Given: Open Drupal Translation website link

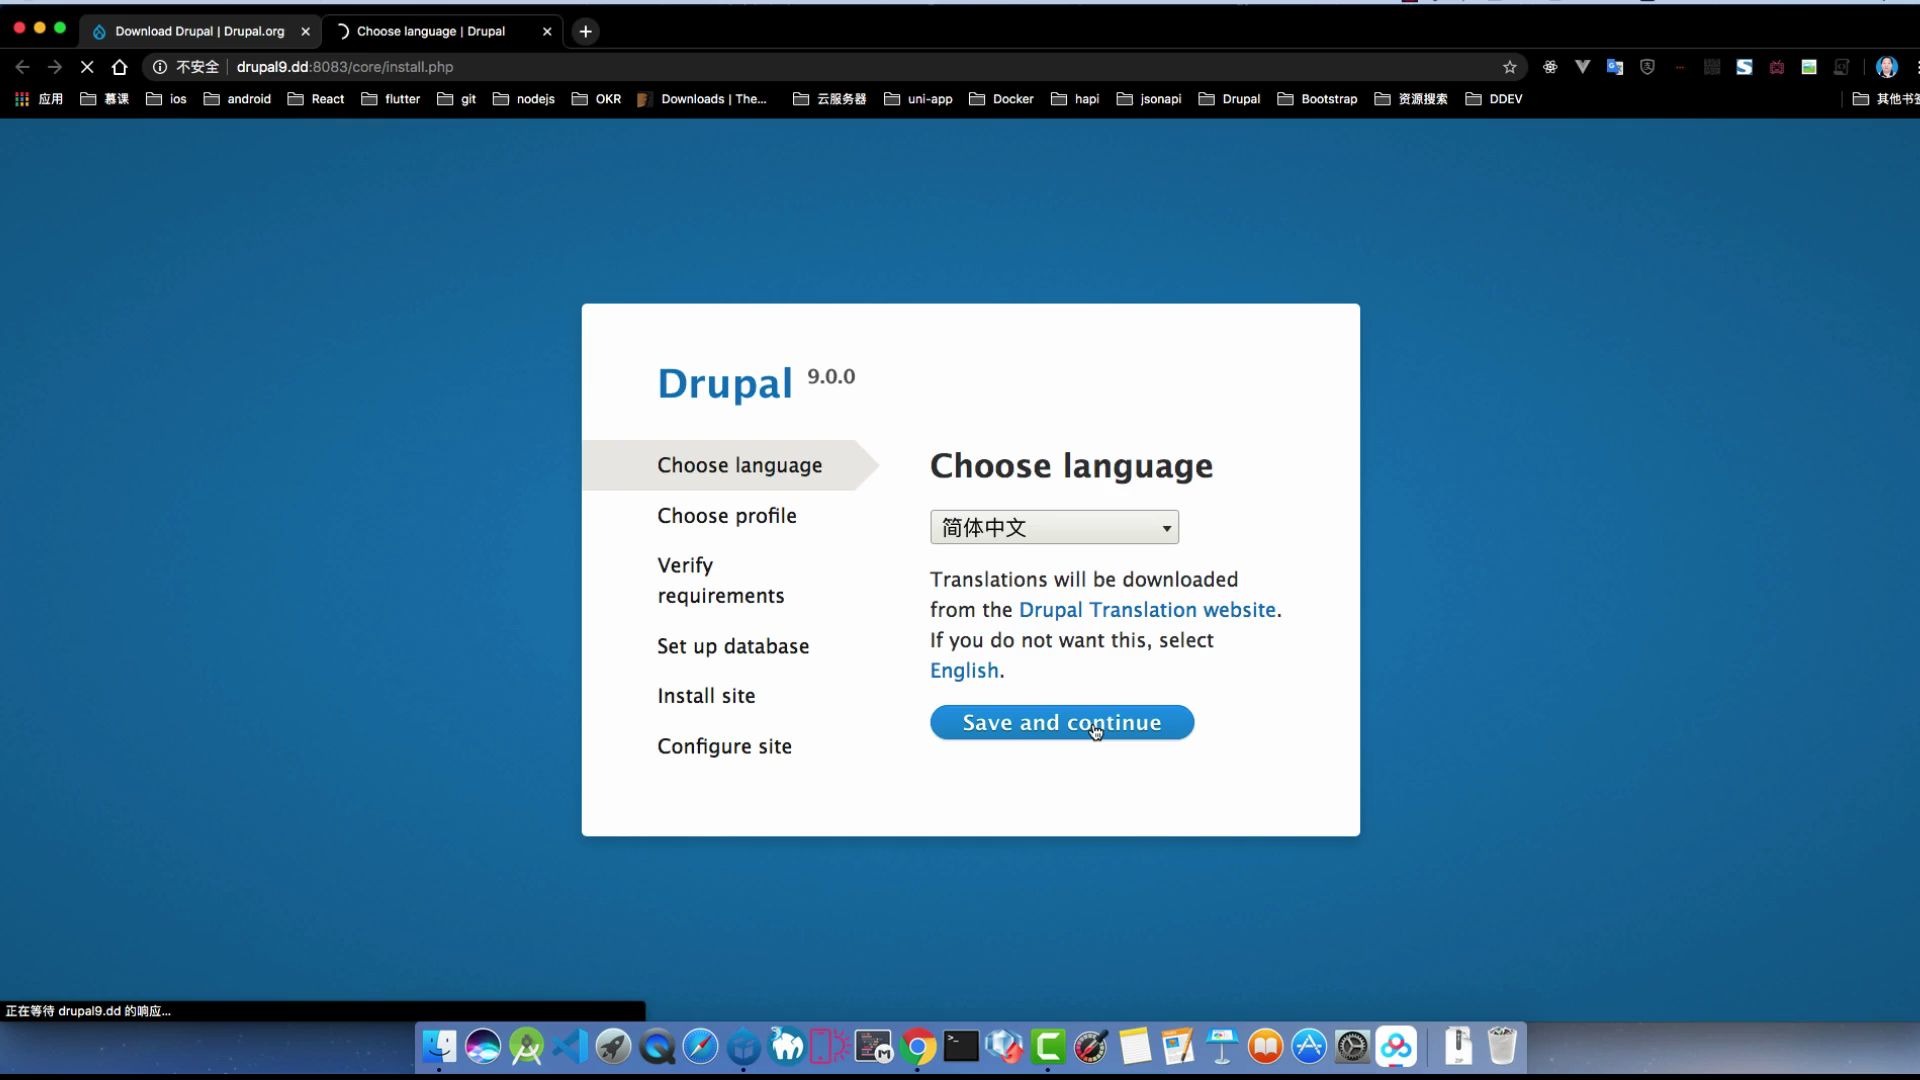Looking at the screenshot, I should (1146, 609).
